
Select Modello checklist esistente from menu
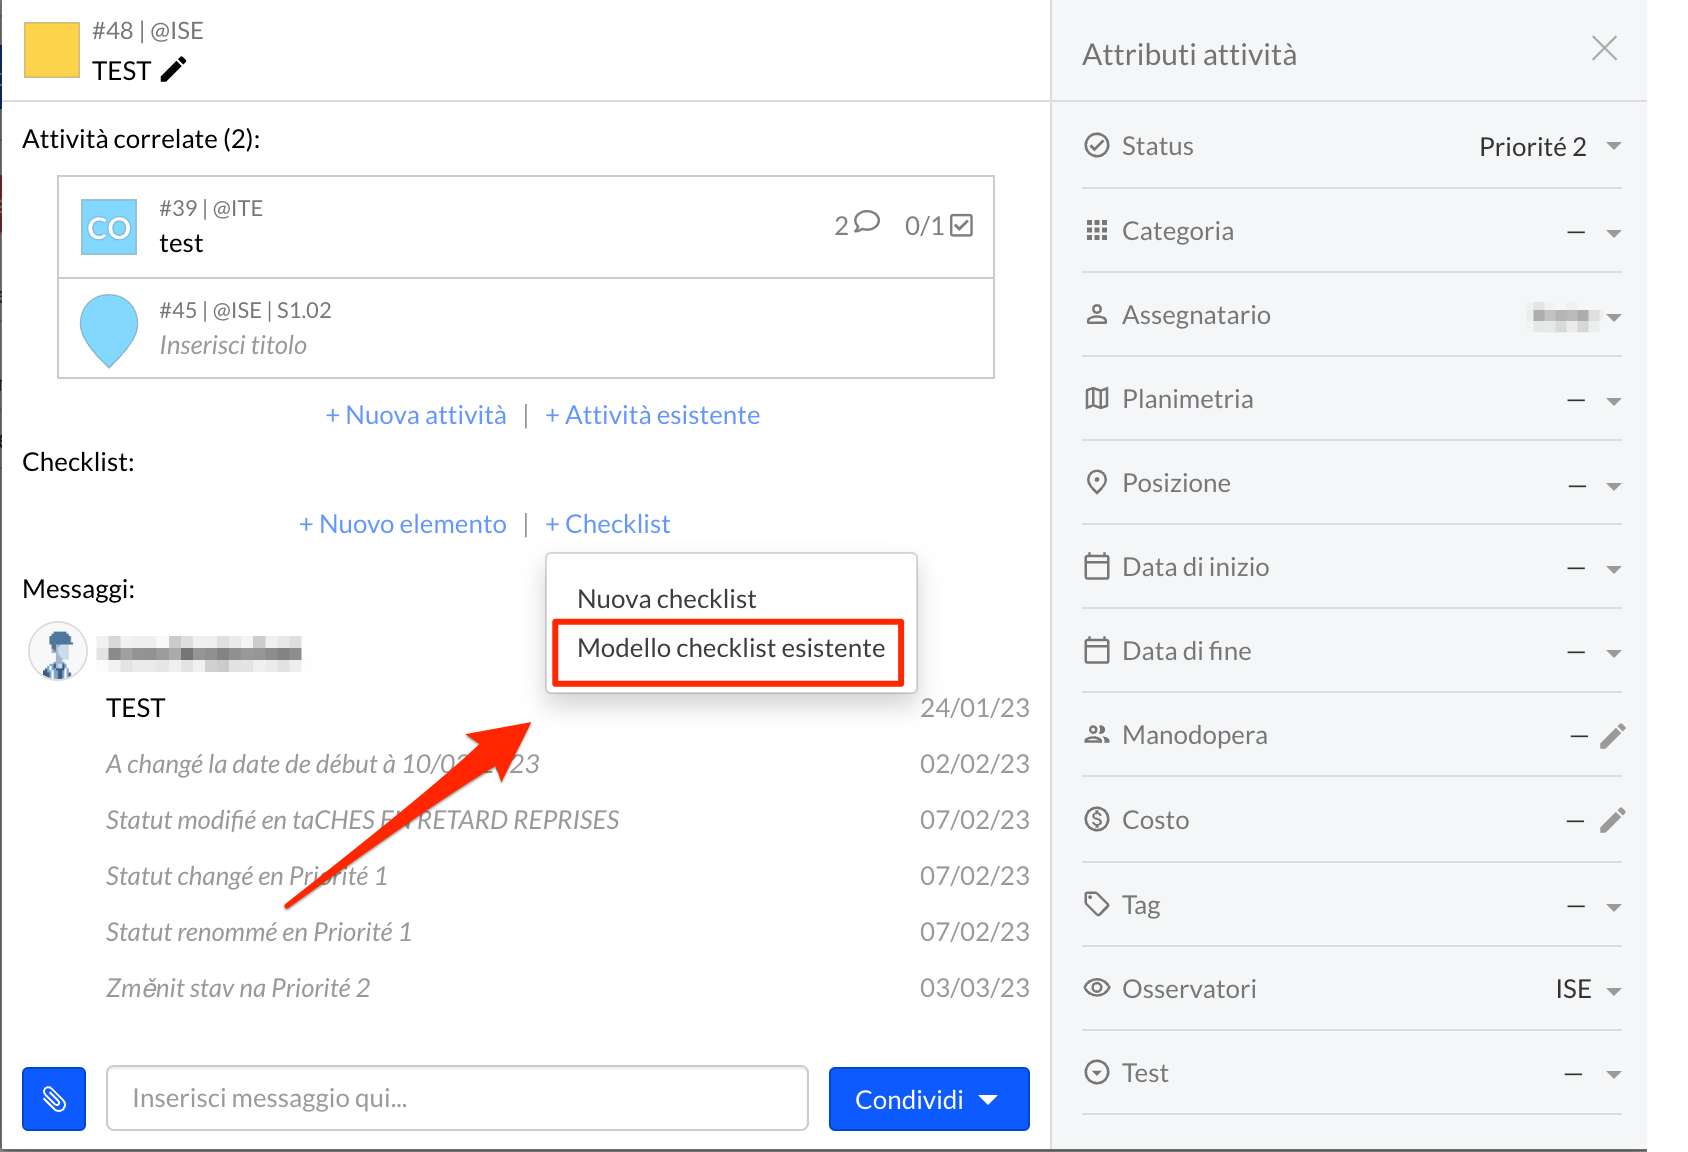[730, 649]
